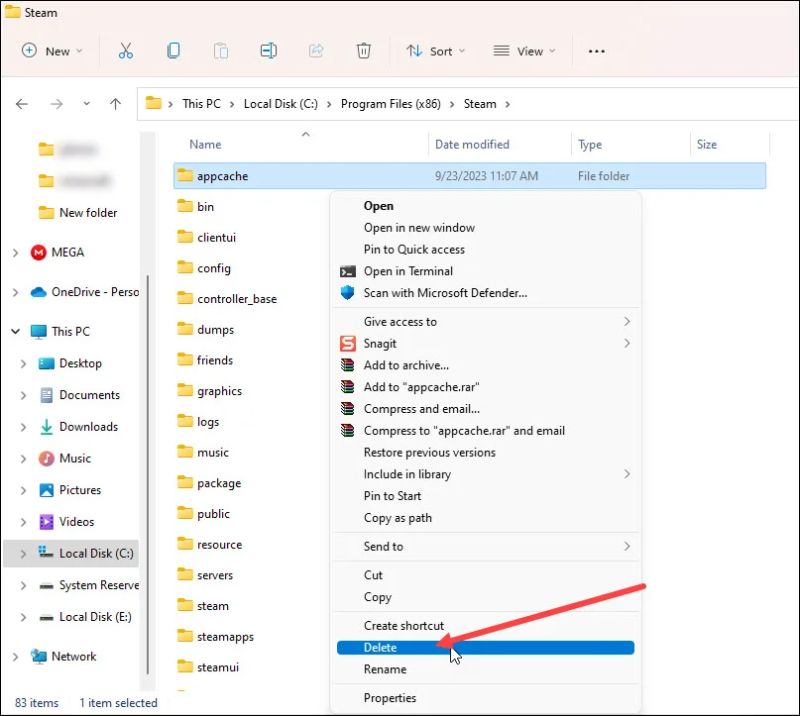Choose Open in new window

485,228
